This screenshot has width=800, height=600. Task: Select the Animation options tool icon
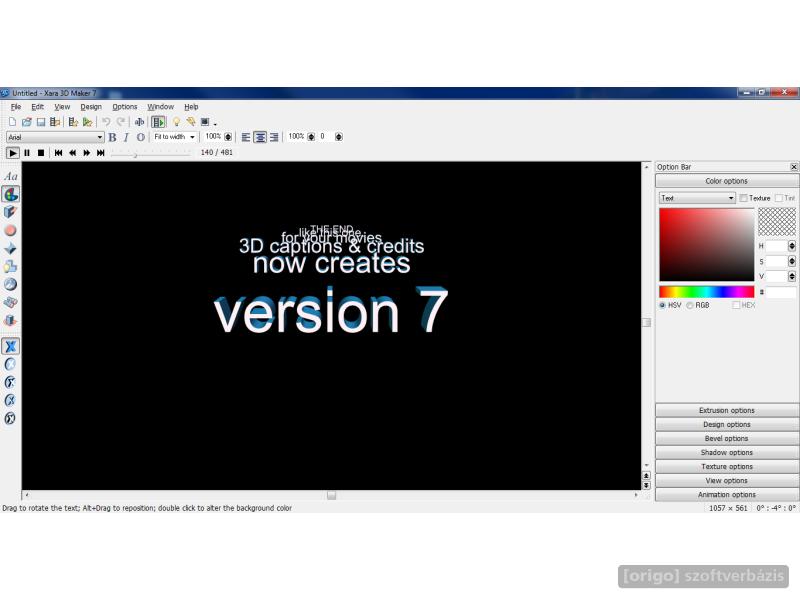click(11, 320)
